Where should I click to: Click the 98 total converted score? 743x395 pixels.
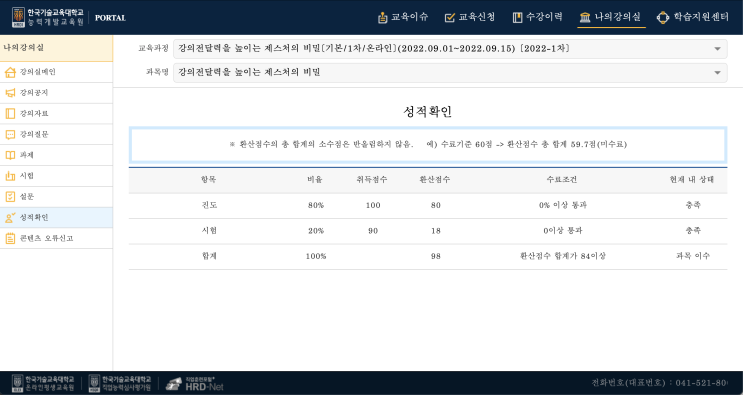[x=436, y=256]
